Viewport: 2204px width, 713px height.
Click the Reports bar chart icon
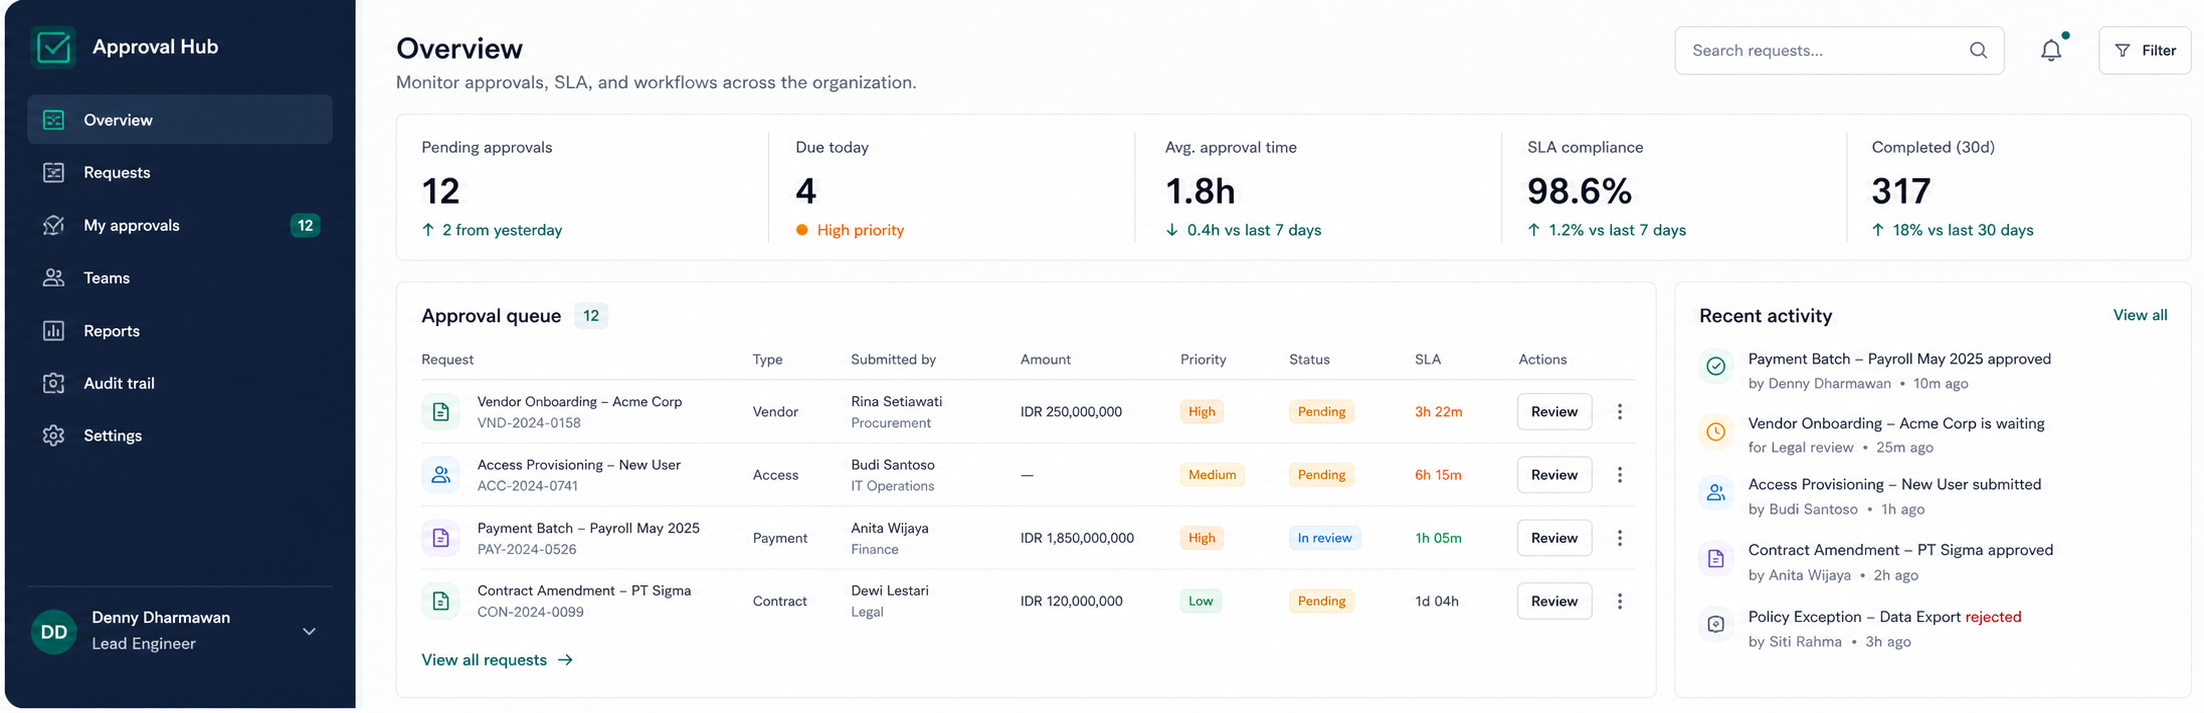(x=54, y=331)
